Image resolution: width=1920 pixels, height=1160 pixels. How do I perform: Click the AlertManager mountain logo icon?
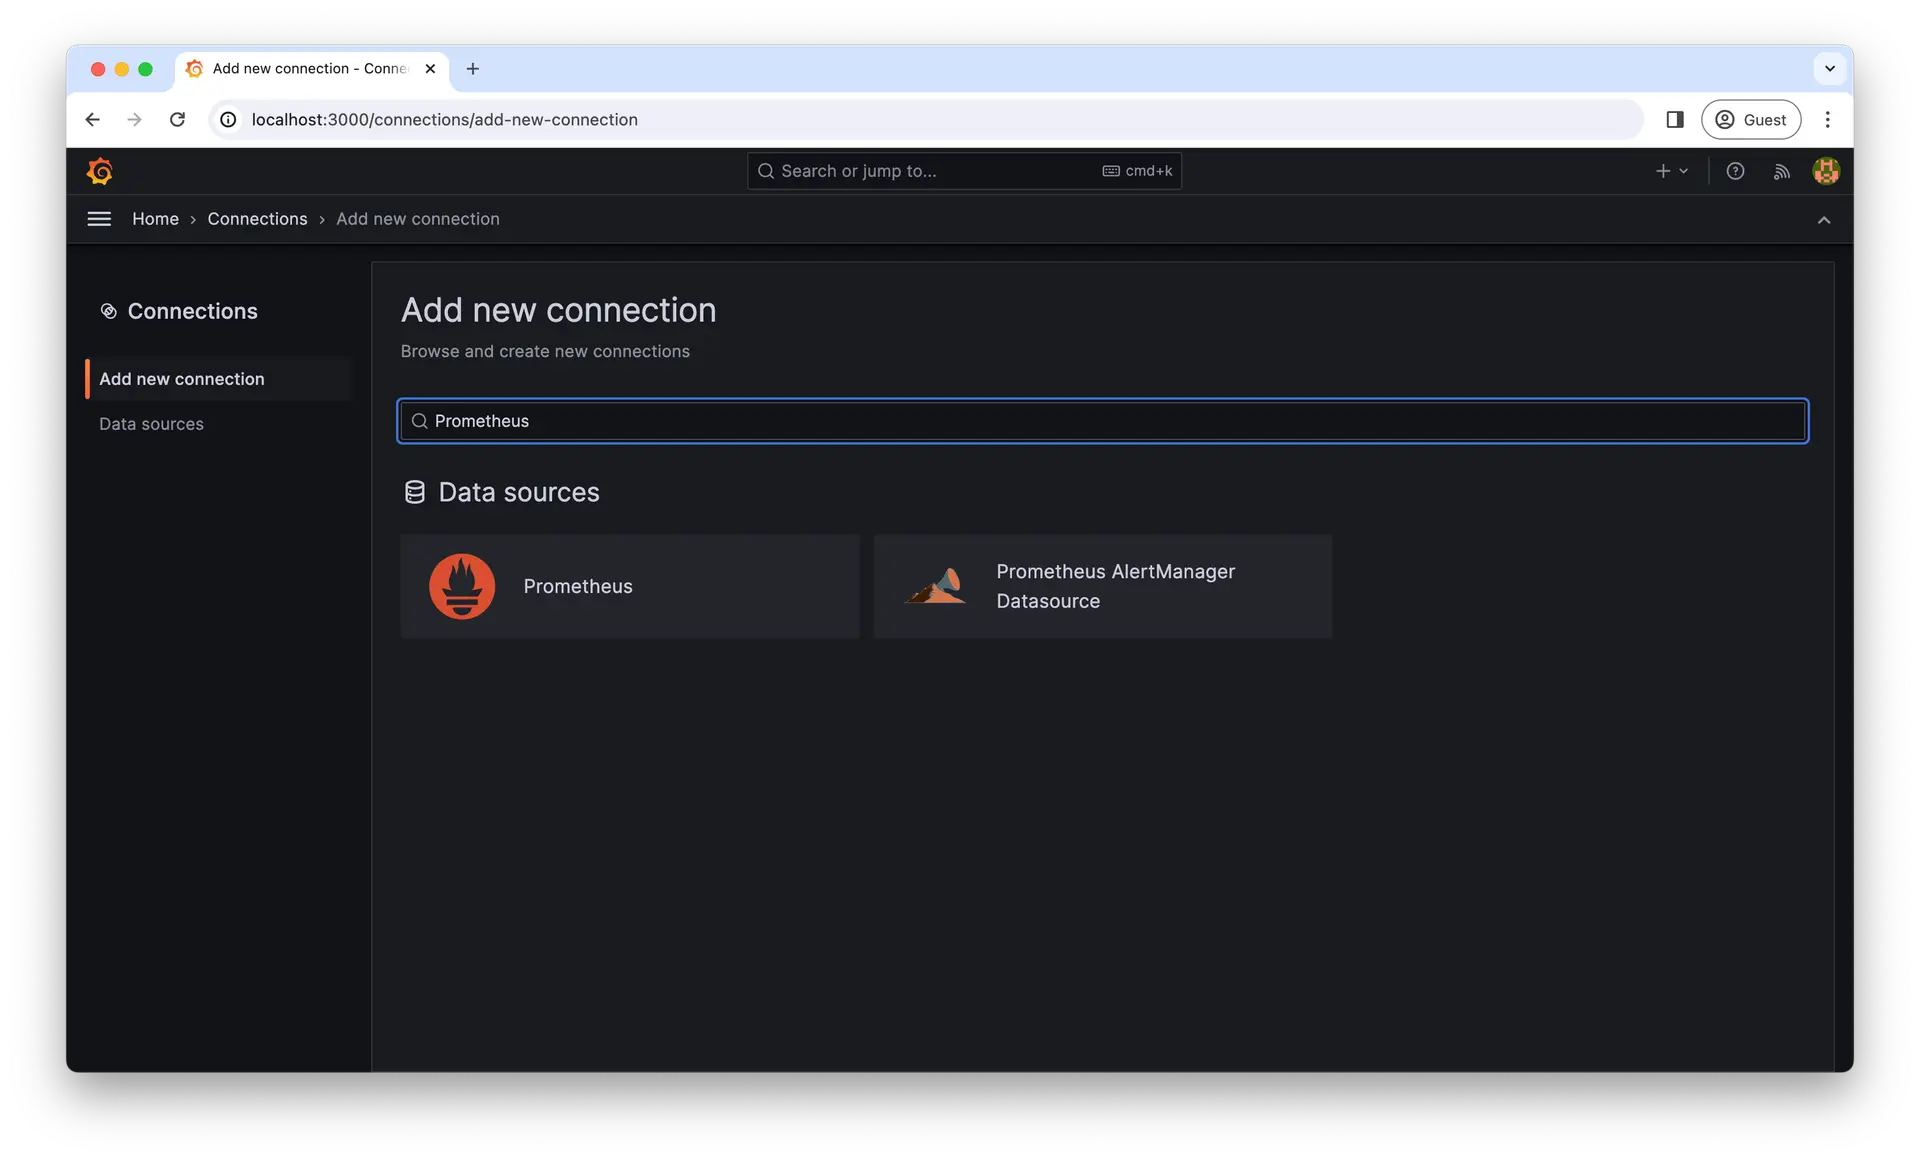coord(936,586)
